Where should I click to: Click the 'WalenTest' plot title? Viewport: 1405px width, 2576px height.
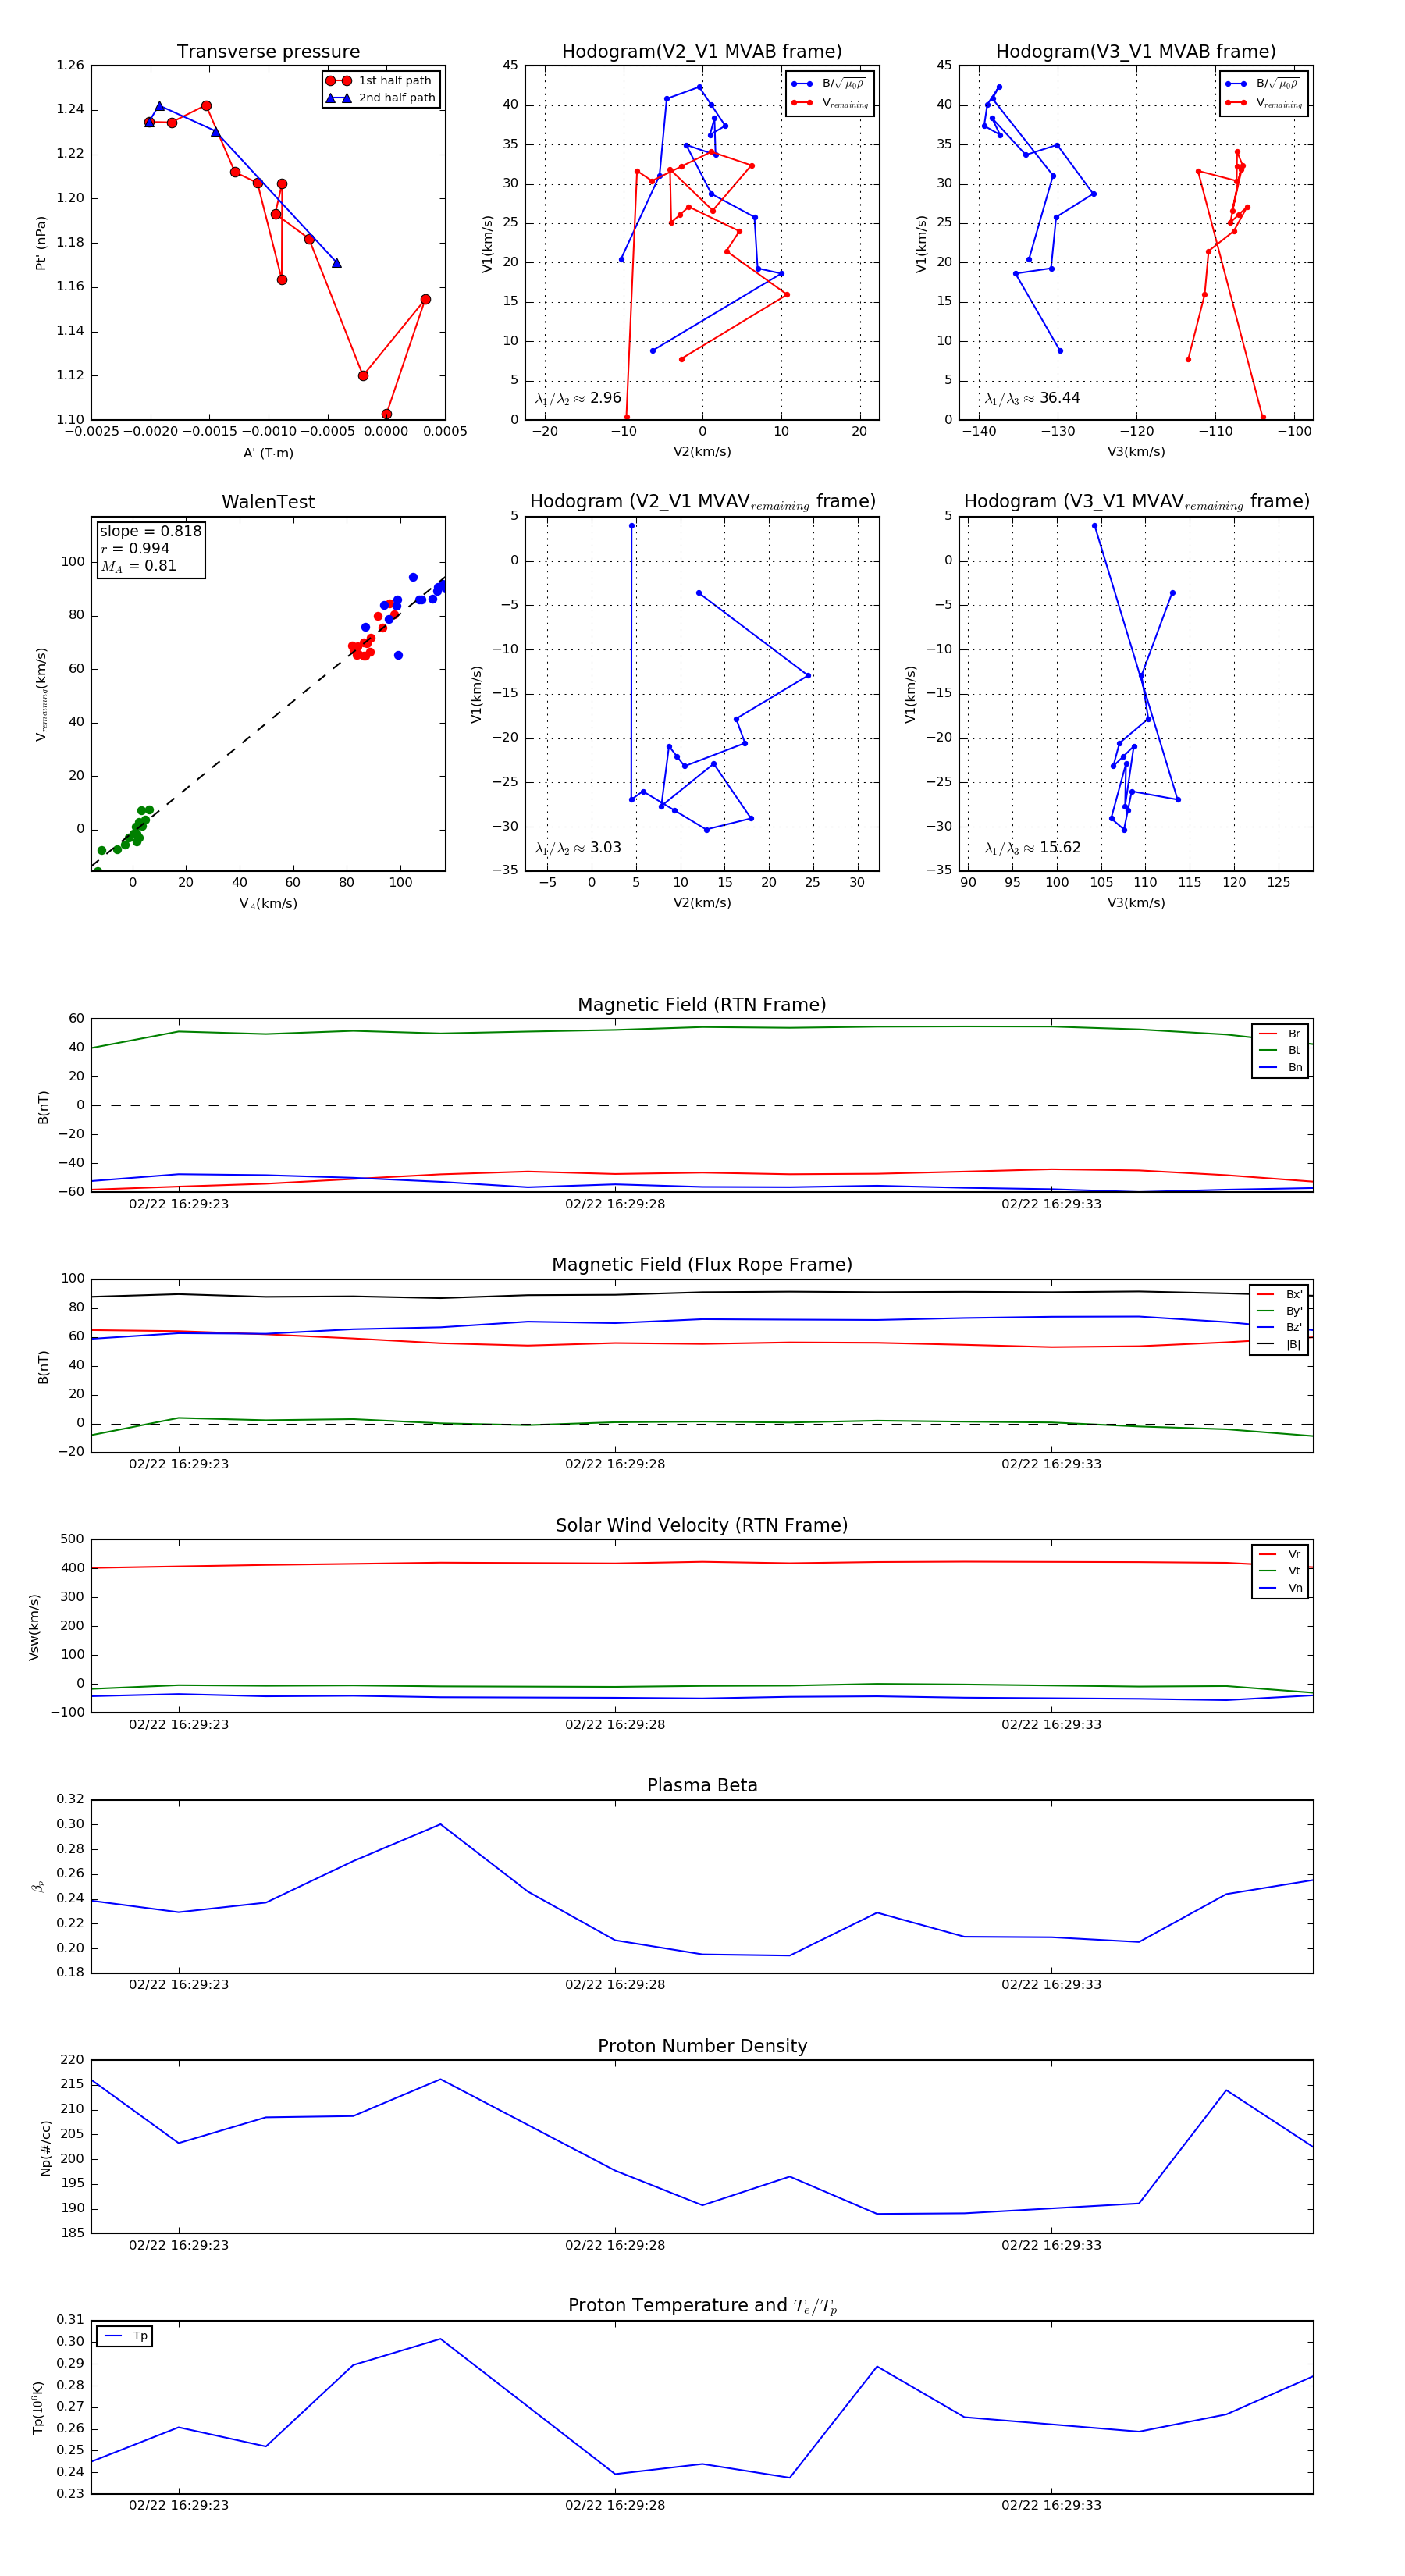point(268,502)
